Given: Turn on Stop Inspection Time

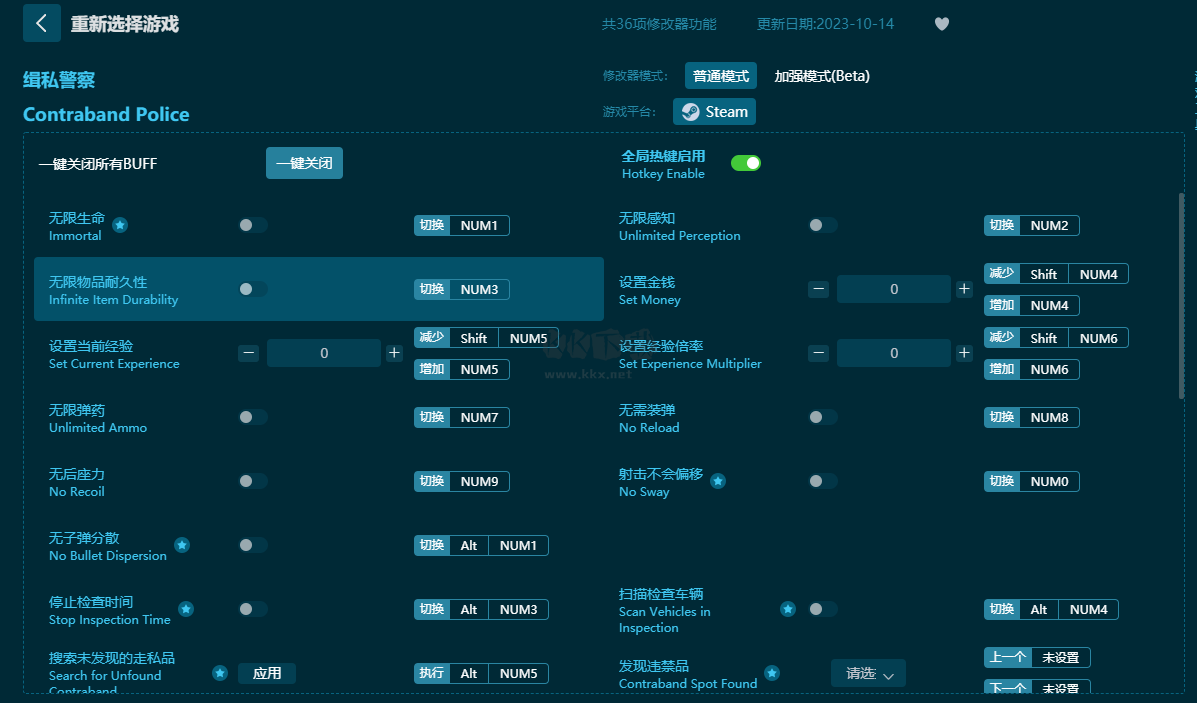Looking at the screenshot, I should click(253, 609).
